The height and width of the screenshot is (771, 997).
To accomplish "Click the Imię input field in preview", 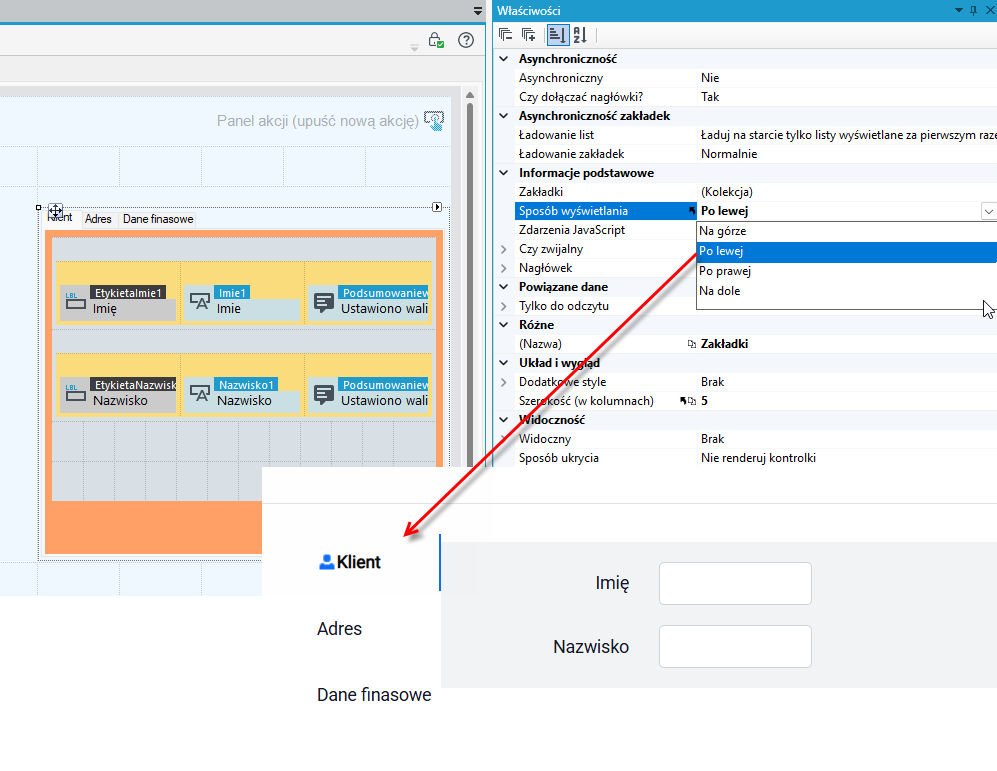I will click(x=735, y=583).
